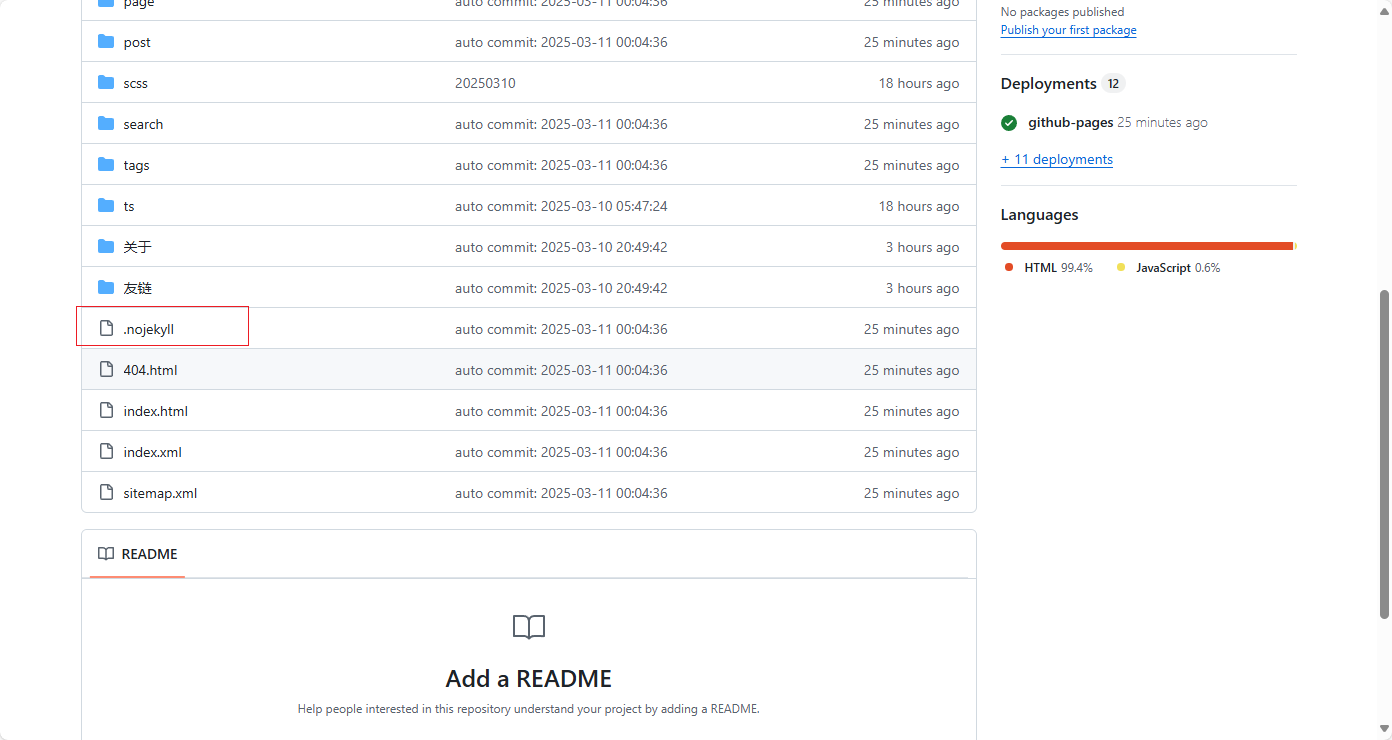Click the file icon beside sitemap.xml

coord(106,493)
